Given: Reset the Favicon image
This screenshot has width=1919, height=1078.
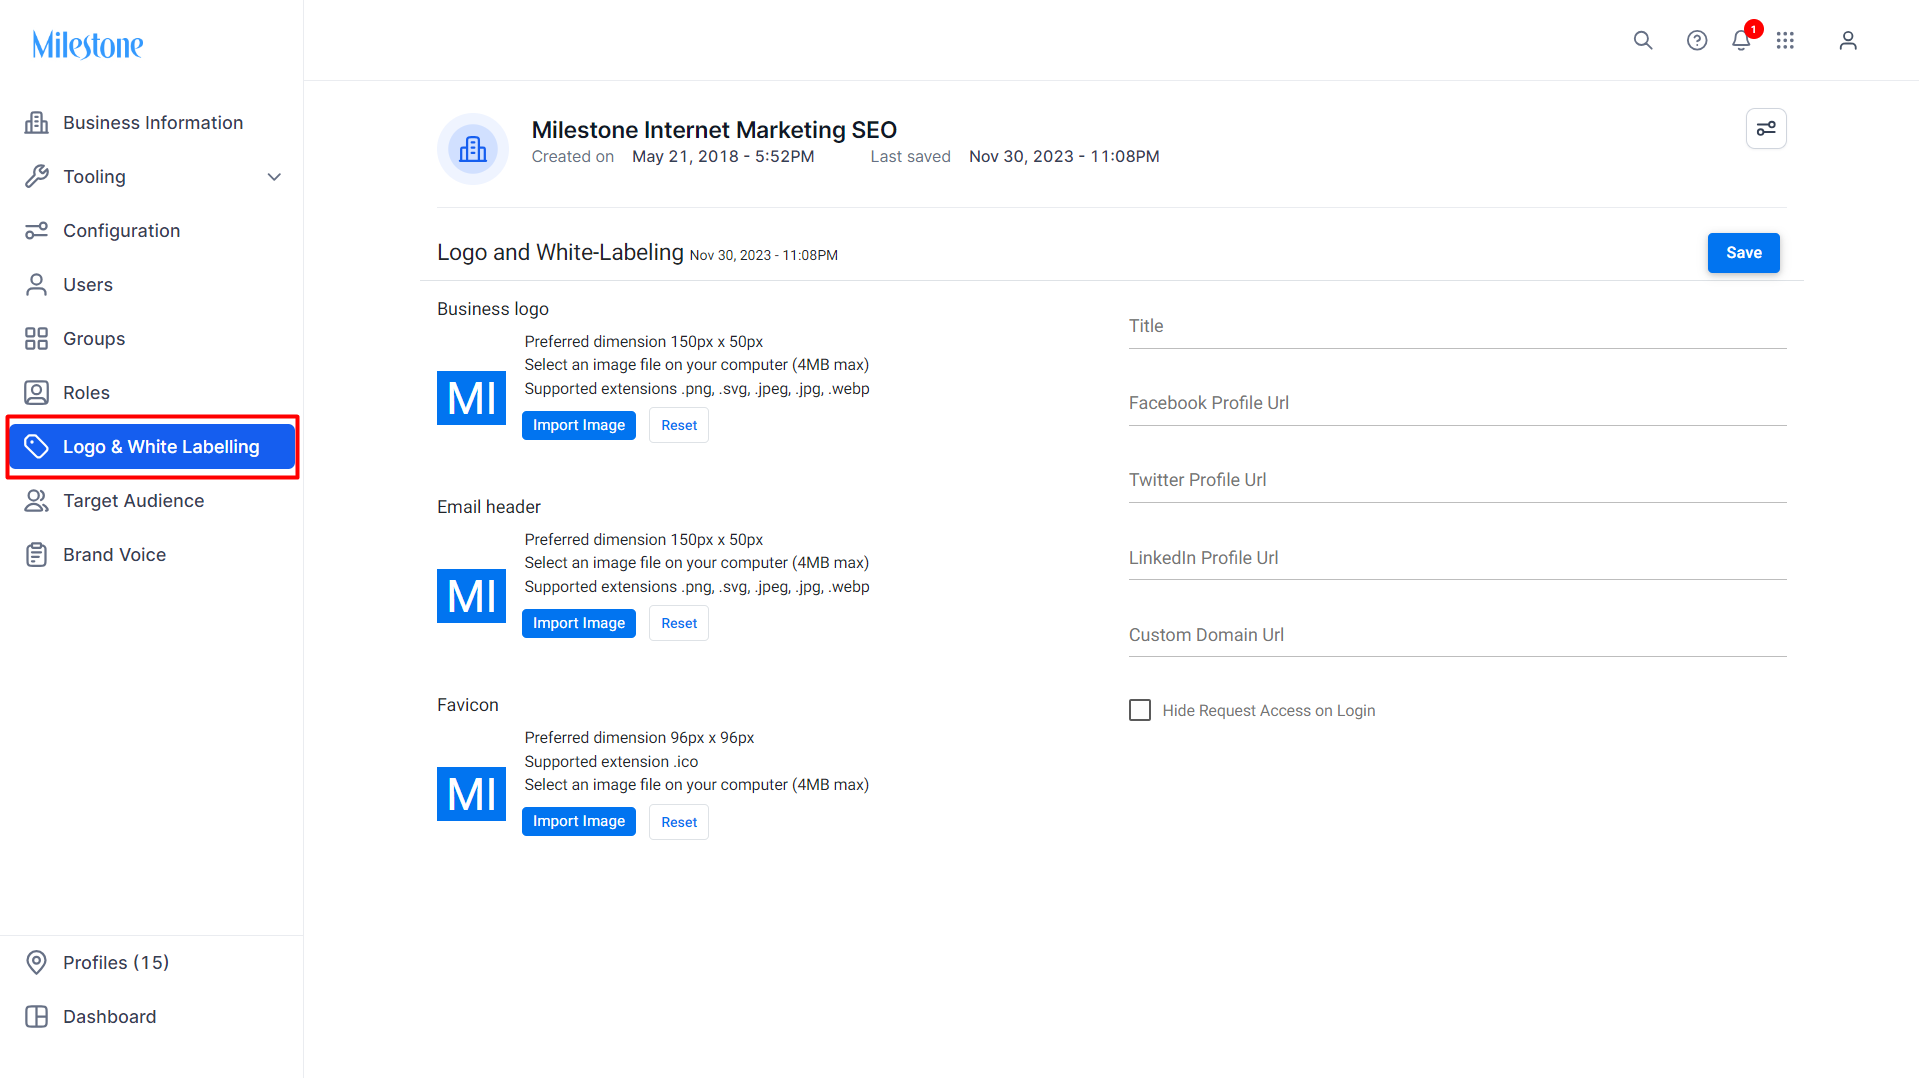Looking at the screenshot, I should pyautogui.click(x=679, y=822).
